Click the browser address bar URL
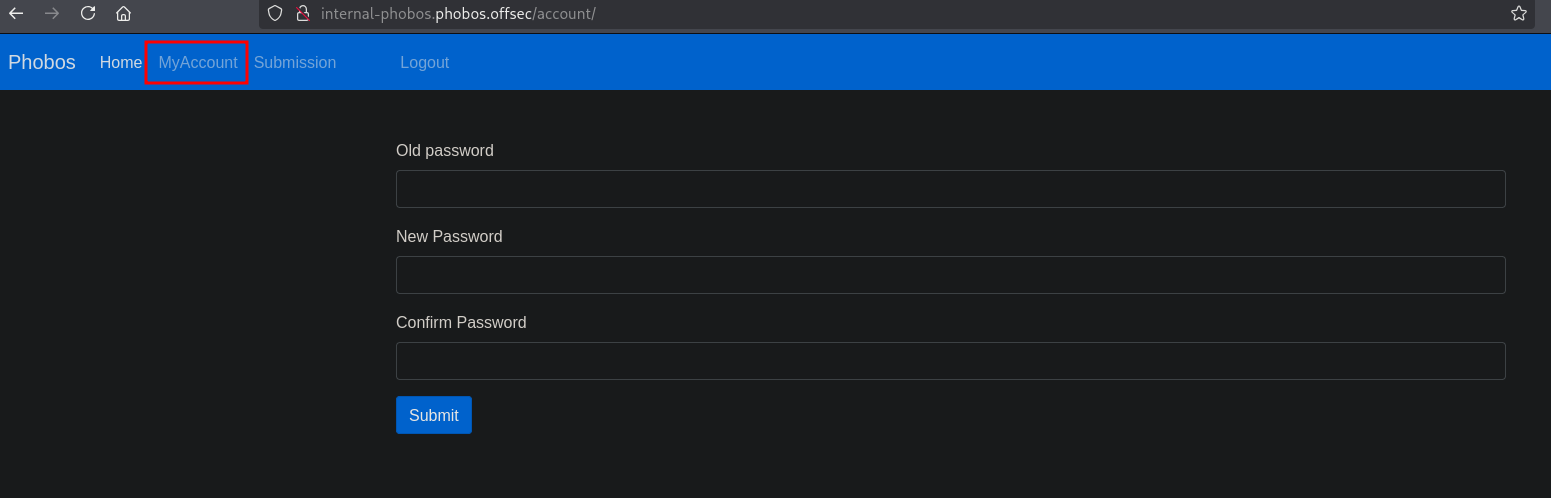Viewport: 1551px width, 498px height. pyautogui.click(x=458, y=14)
